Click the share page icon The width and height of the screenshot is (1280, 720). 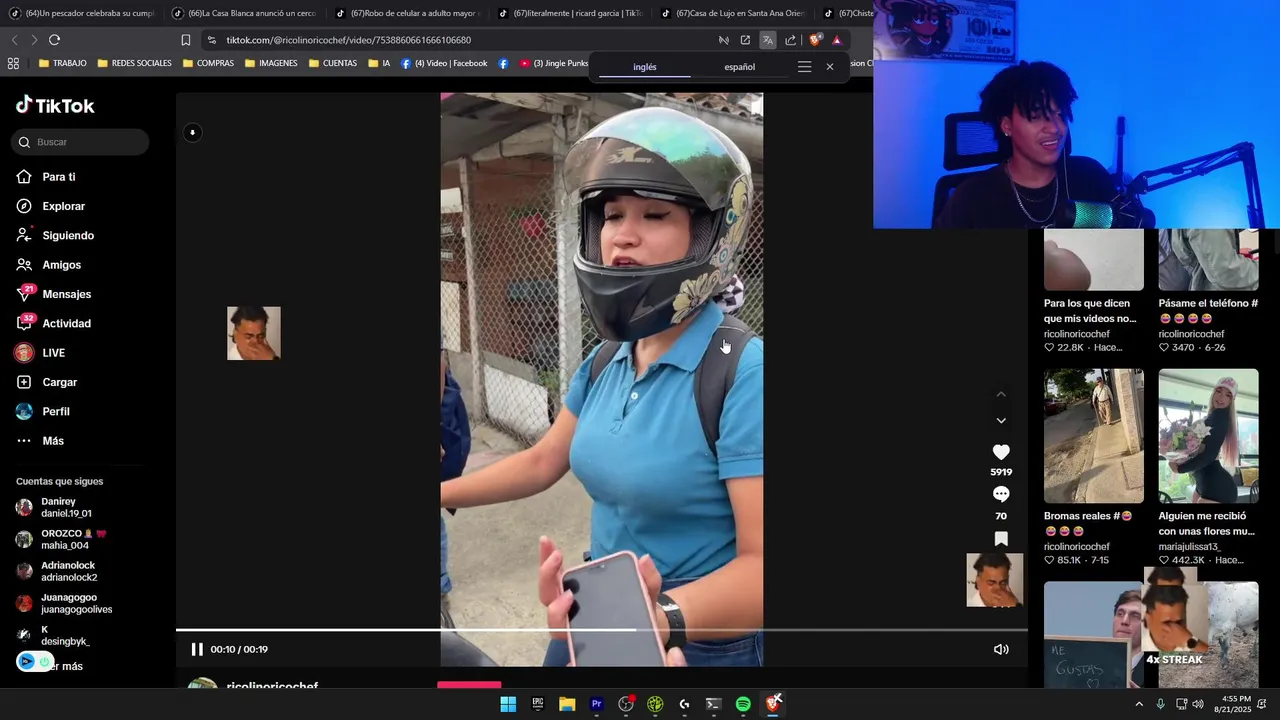pos(790,40)
